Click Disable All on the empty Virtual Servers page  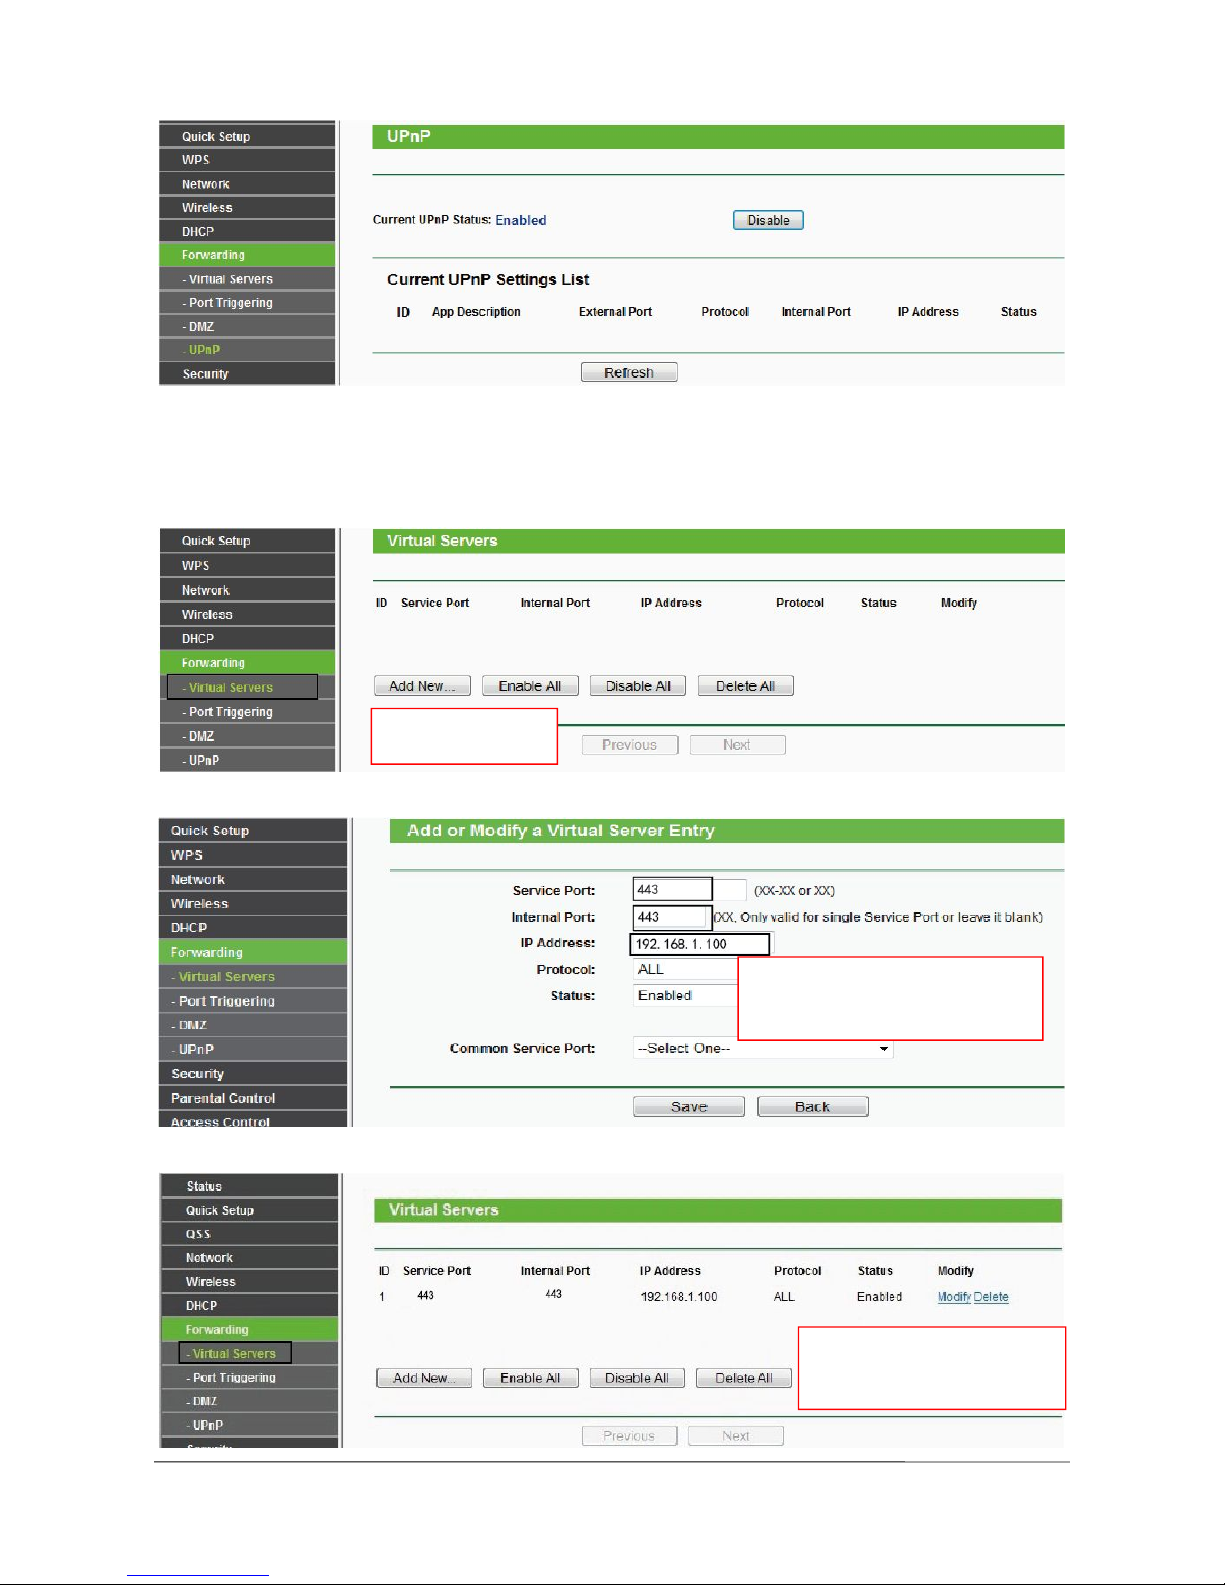click(x=638, y=686)
